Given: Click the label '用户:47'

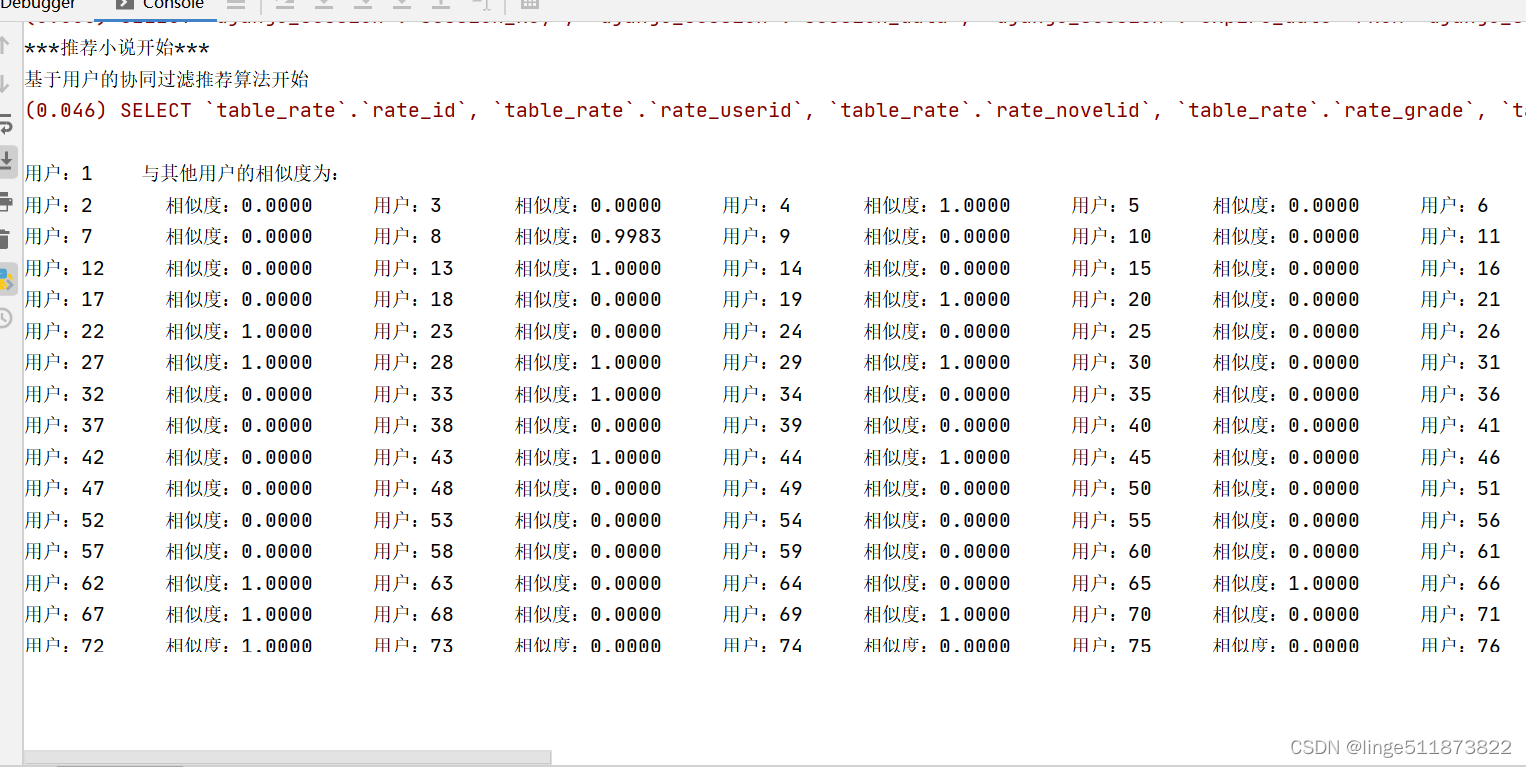Looking at the screenshot, I should tap(64, 489).
